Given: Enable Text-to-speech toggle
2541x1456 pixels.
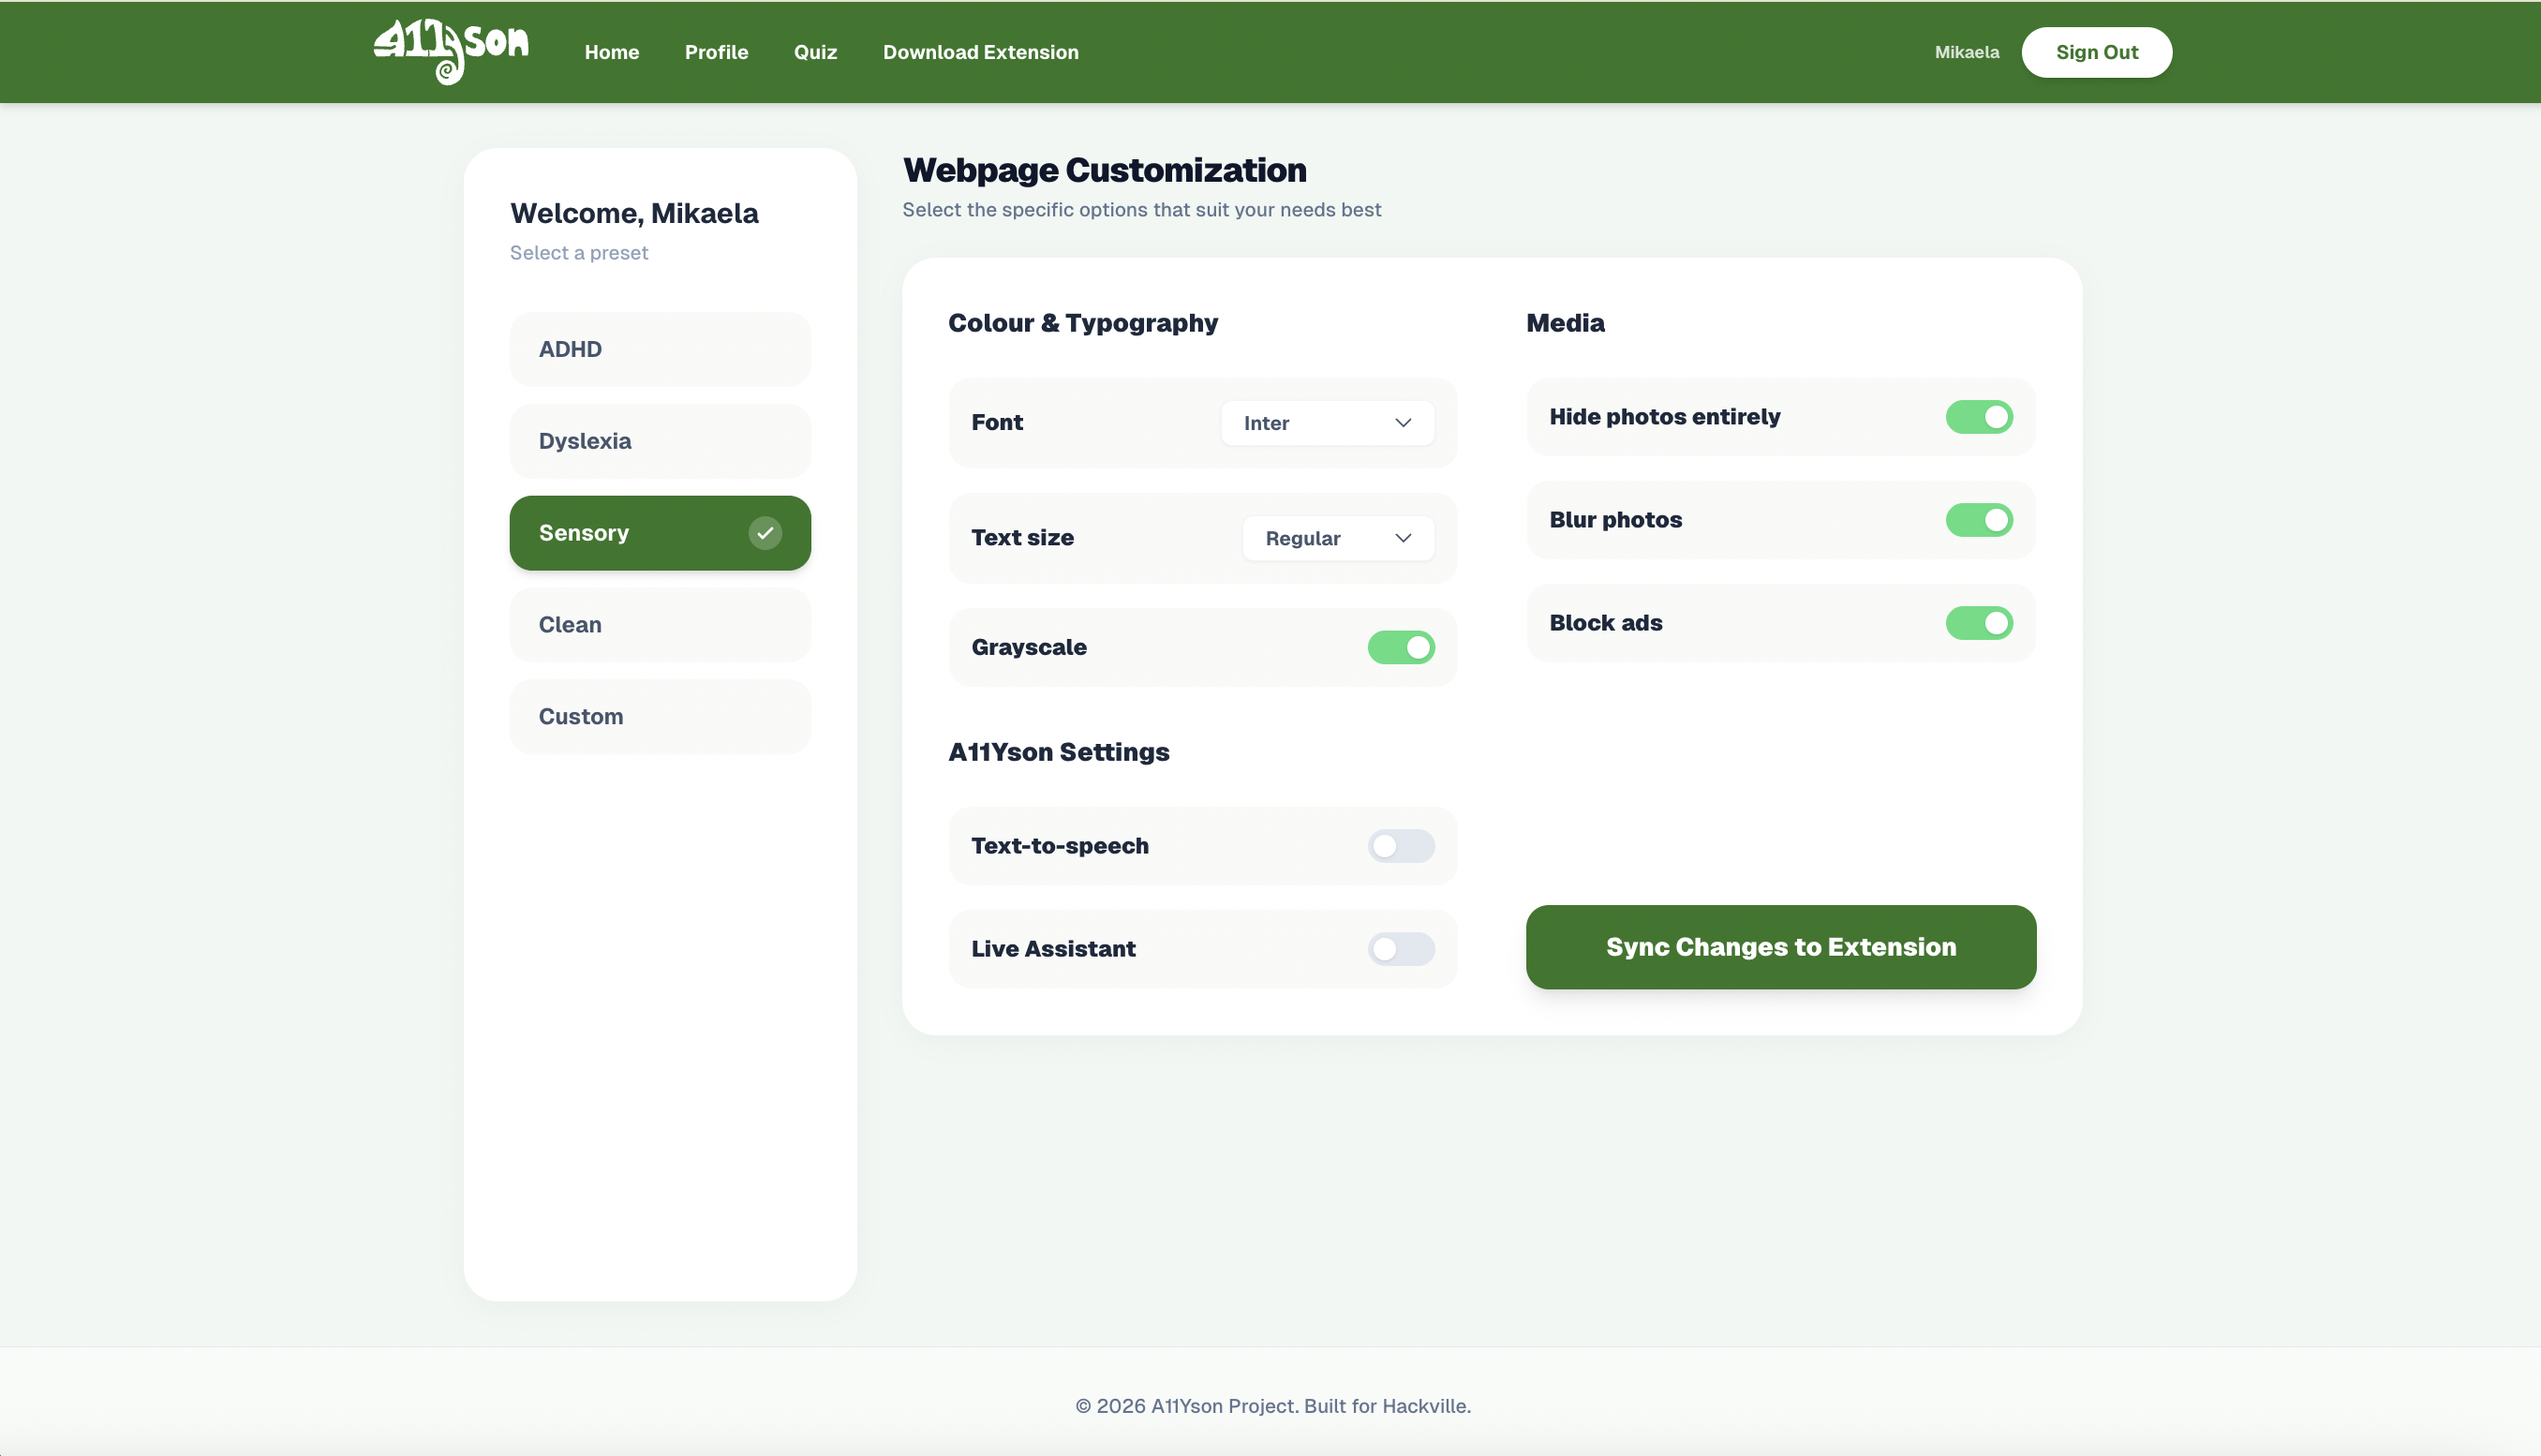Looking at the screenshot, I should click(1401, 846).
